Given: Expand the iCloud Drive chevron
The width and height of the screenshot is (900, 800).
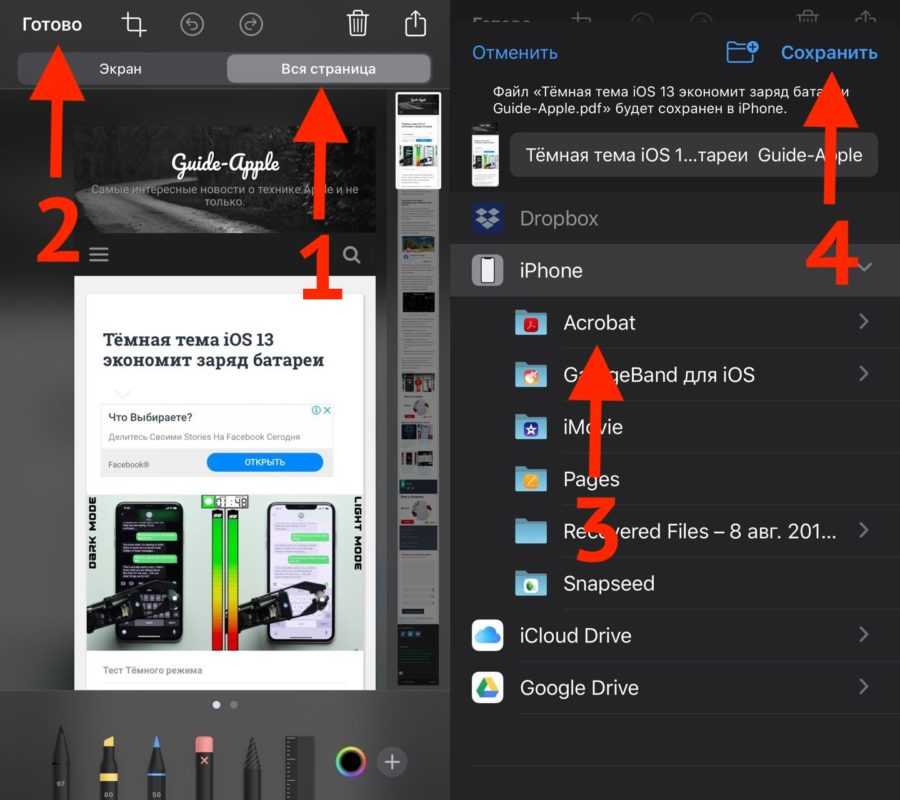Looking at the screenshot, I should point(863,634).
